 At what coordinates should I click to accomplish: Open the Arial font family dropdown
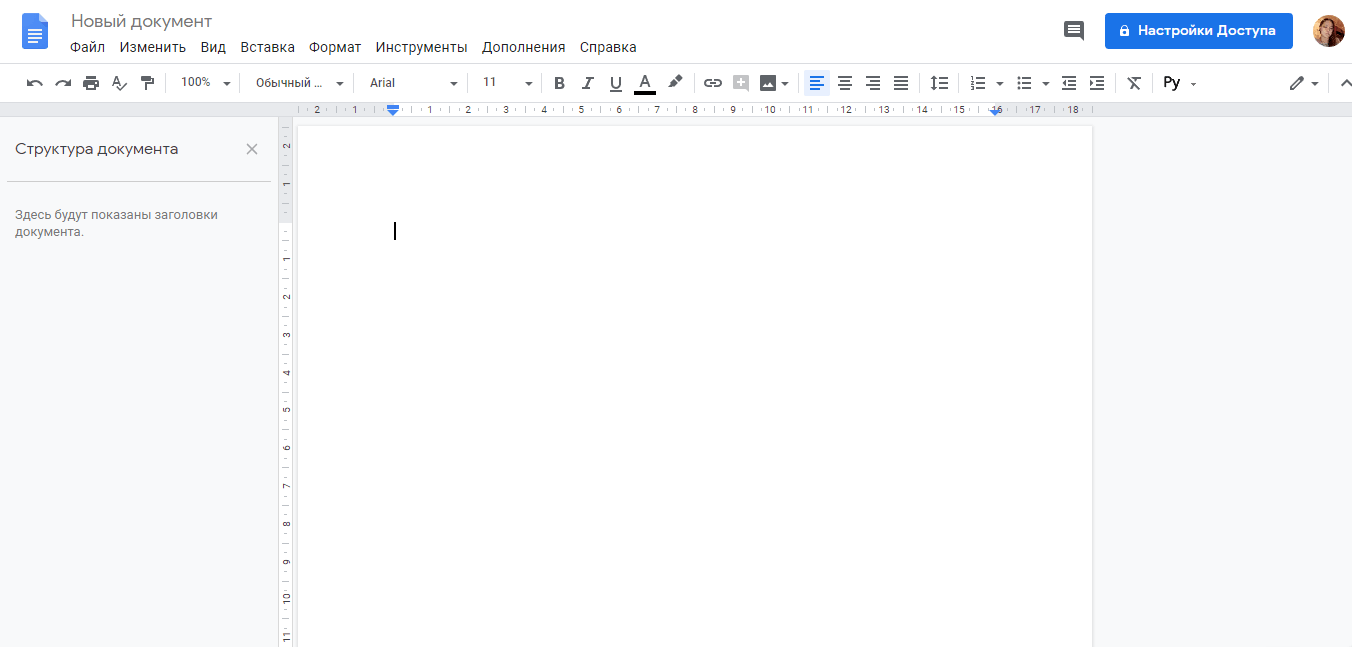tap(410, 83)
